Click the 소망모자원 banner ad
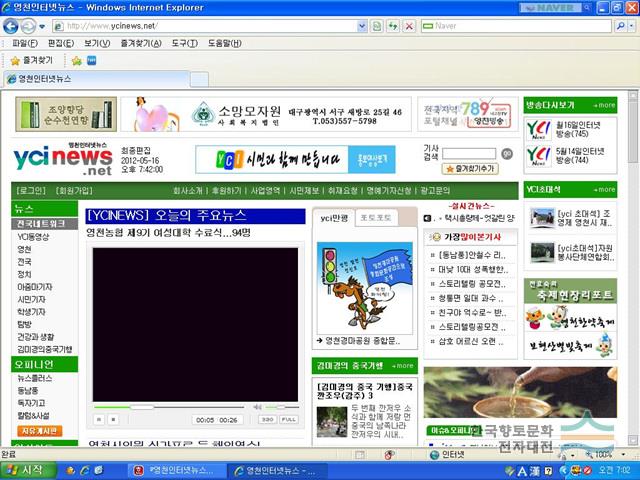The height and width of the screenshot is (480, 640). [266, 114]
